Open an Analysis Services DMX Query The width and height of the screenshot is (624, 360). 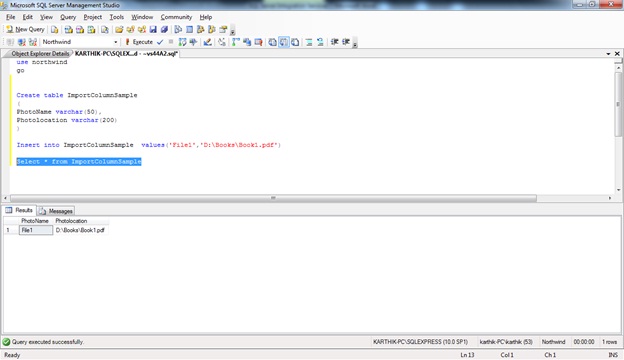pos(80,29)
